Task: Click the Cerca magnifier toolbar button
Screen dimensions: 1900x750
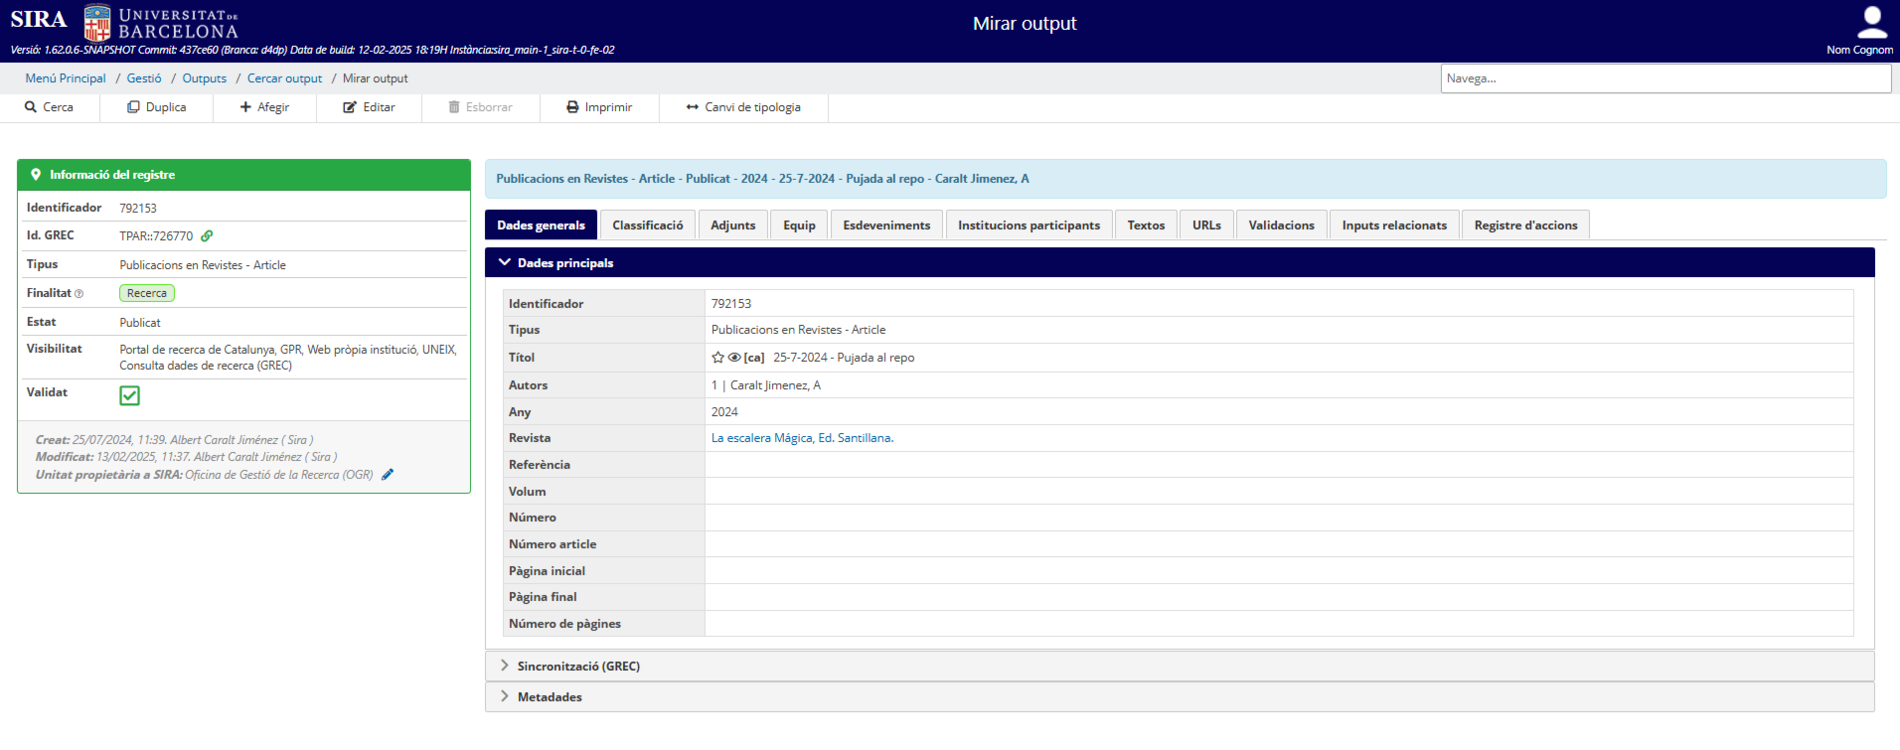Action: tap(49, 107)
